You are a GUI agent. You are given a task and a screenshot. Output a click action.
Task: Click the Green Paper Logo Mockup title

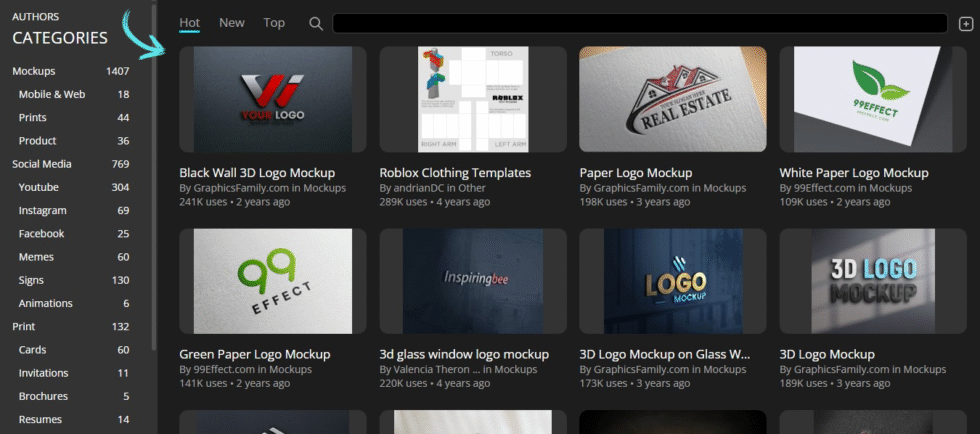(254, 354)
